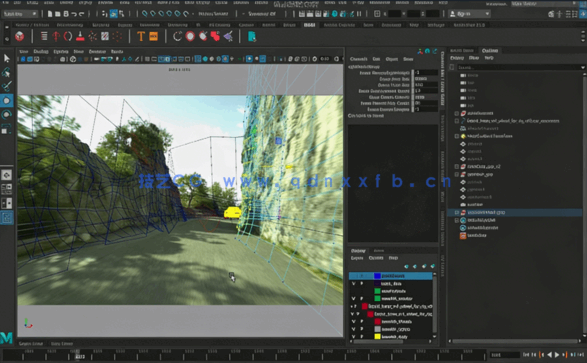
Task: Click the orange T text shelf icon
Action: 141,36
